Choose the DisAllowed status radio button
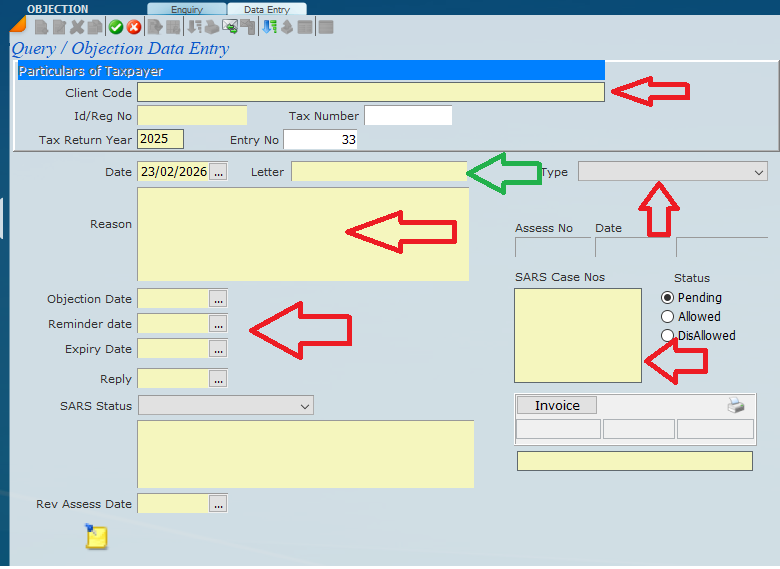 tap(668, 336)
